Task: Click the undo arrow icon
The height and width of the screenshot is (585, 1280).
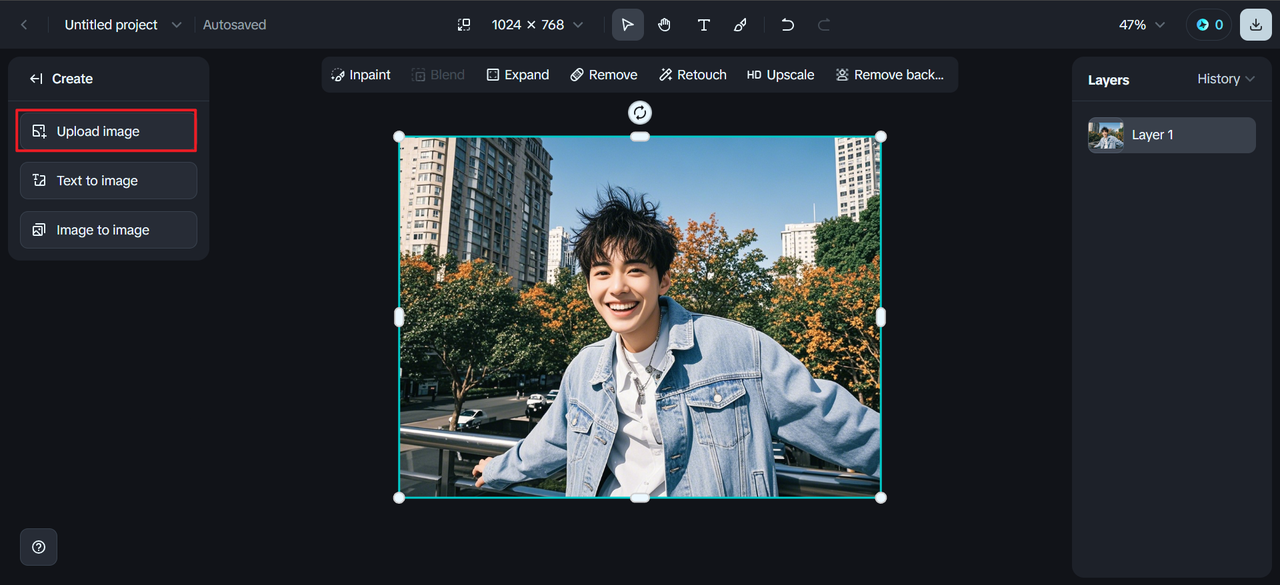Action: [788, 25]
